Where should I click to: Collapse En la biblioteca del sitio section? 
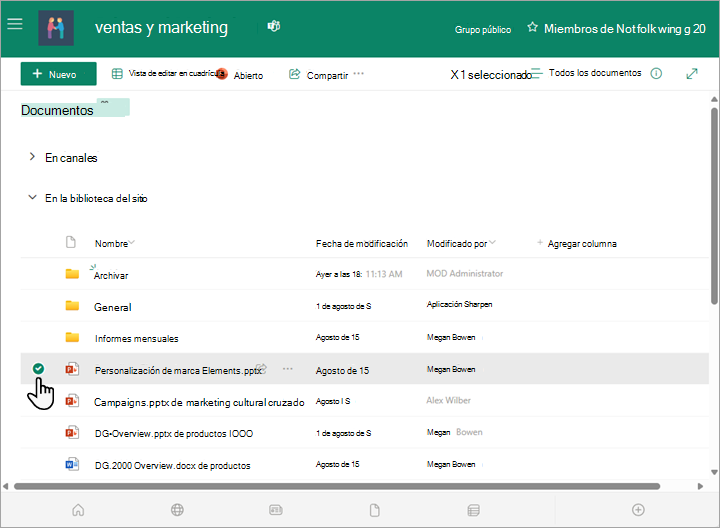pyautogui.click(x=32, y=197)
